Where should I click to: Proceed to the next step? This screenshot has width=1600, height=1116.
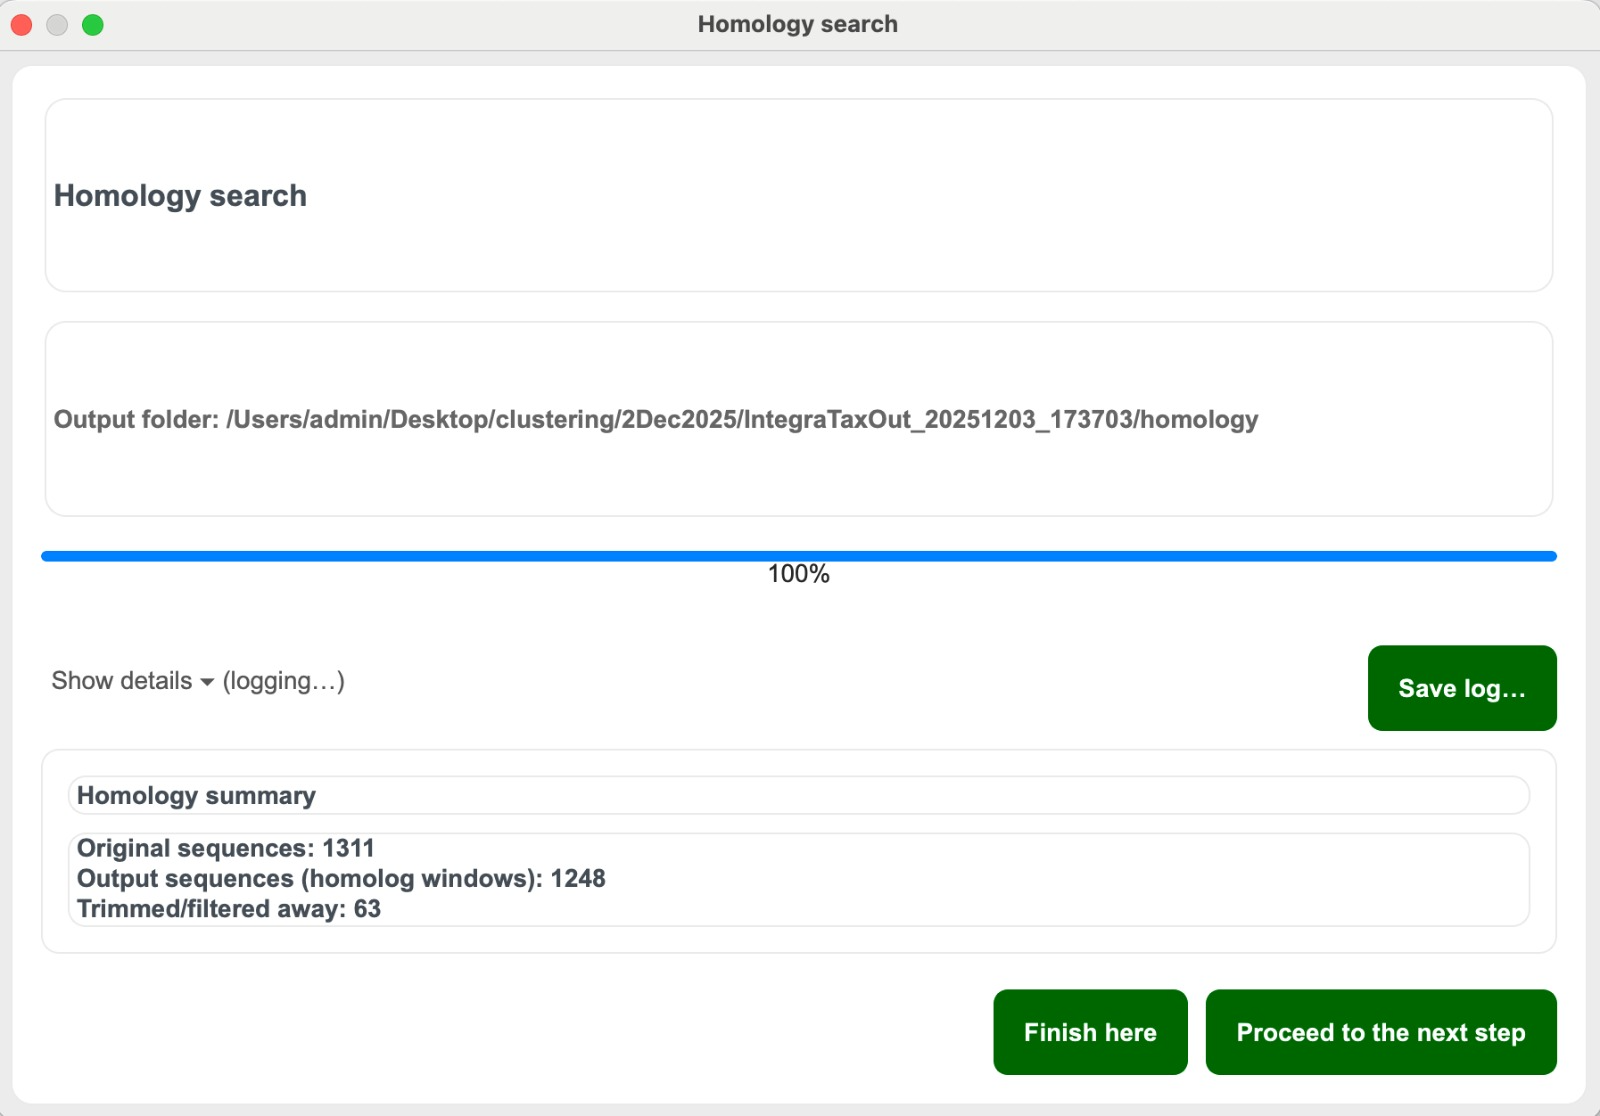1380,1032
